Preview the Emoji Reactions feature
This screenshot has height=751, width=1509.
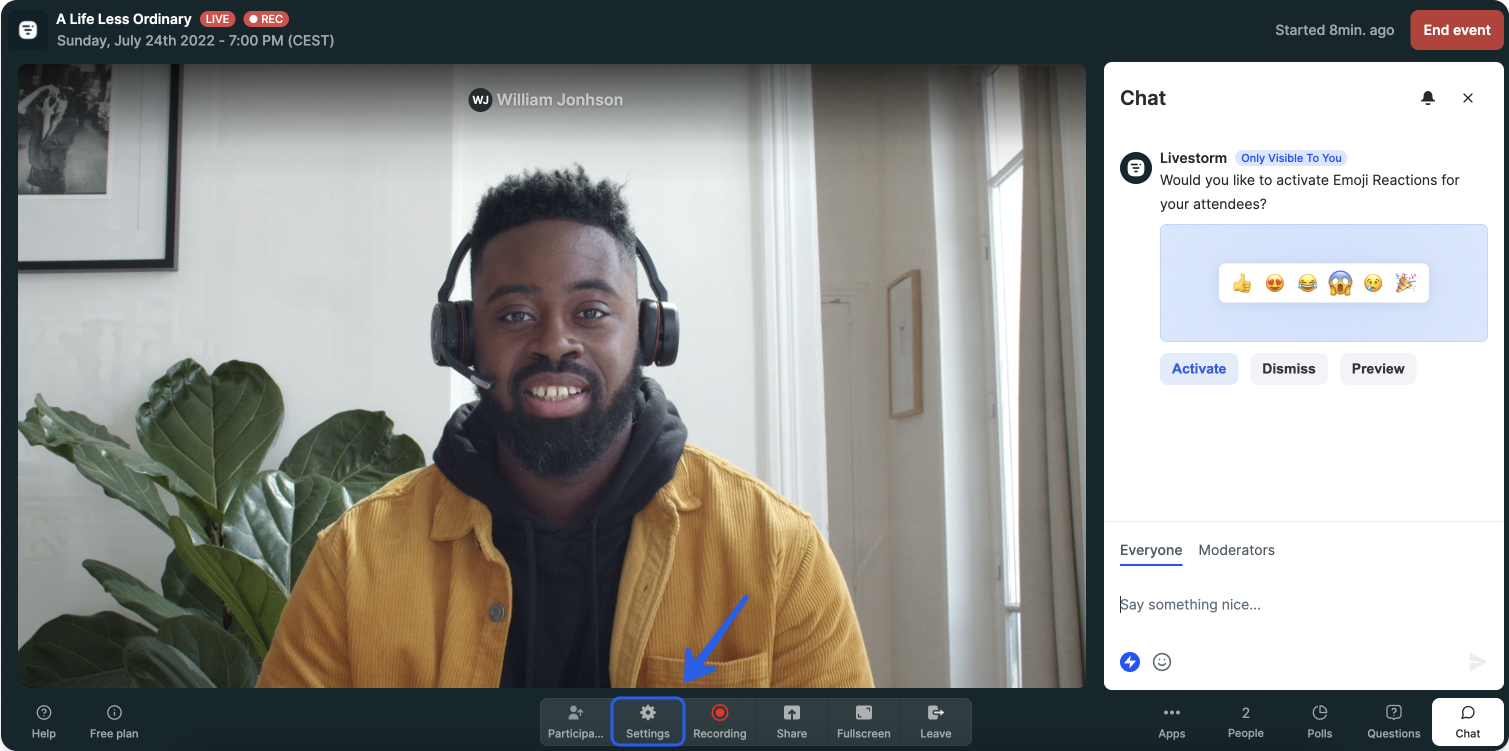1377,368
